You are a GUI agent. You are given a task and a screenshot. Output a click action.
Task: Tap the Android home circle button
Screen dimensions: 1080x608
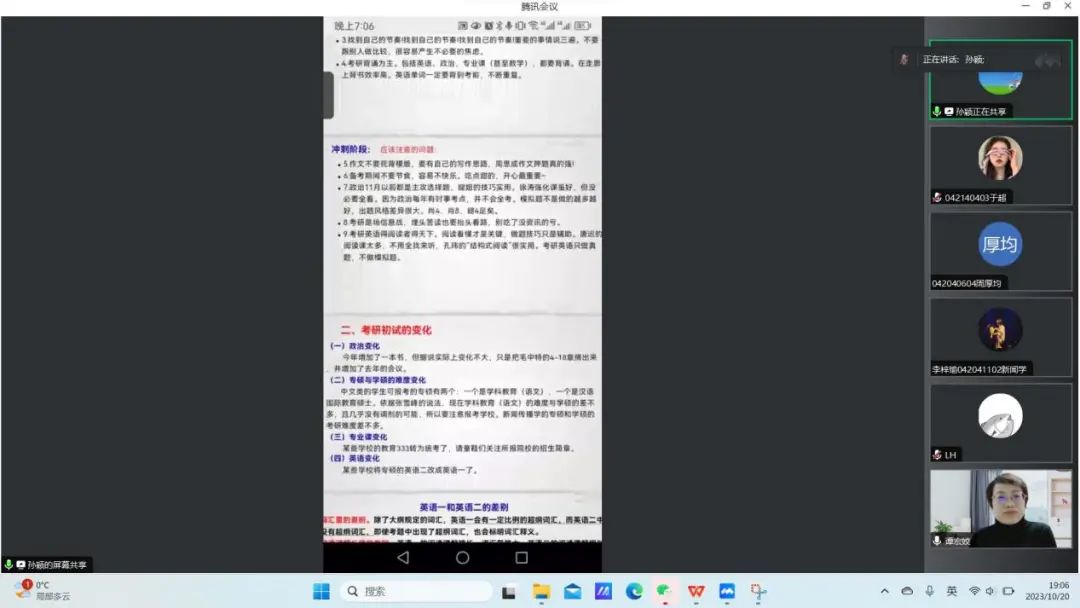pyautogui.click(x=462, y=558)
